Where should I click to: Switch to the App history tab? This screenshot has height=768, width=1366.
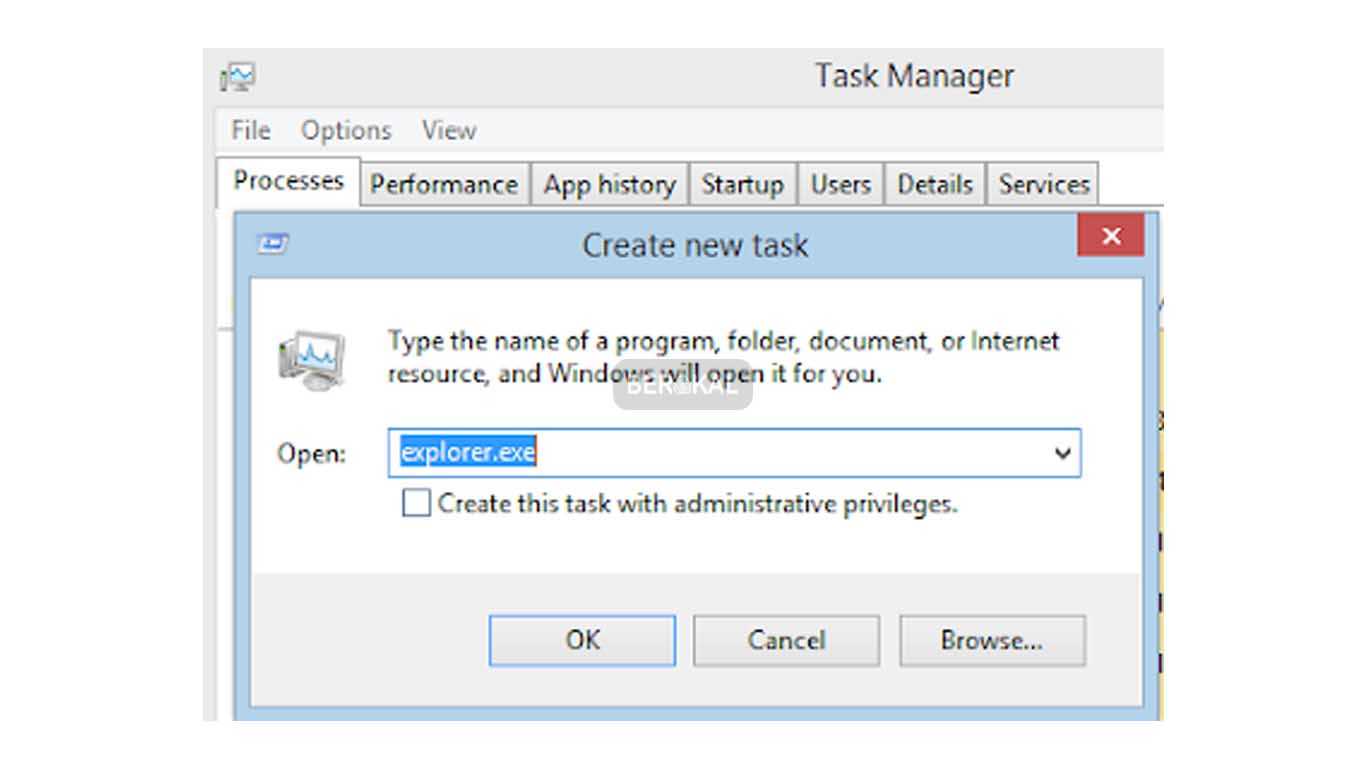pos(609,185)
